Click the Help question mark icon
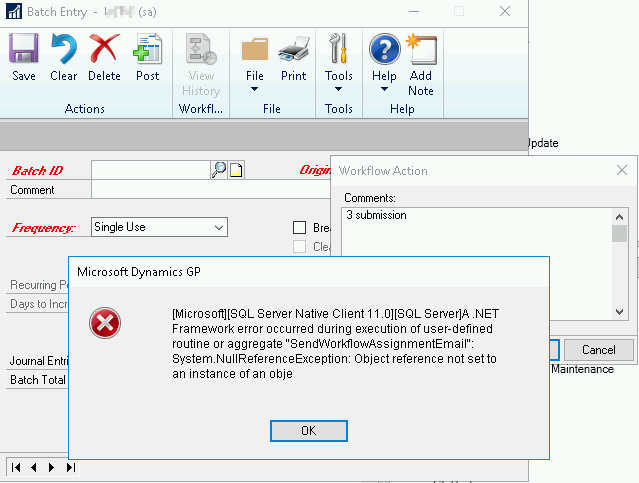Screen dimensions: 639x483 tap(384, 49)
